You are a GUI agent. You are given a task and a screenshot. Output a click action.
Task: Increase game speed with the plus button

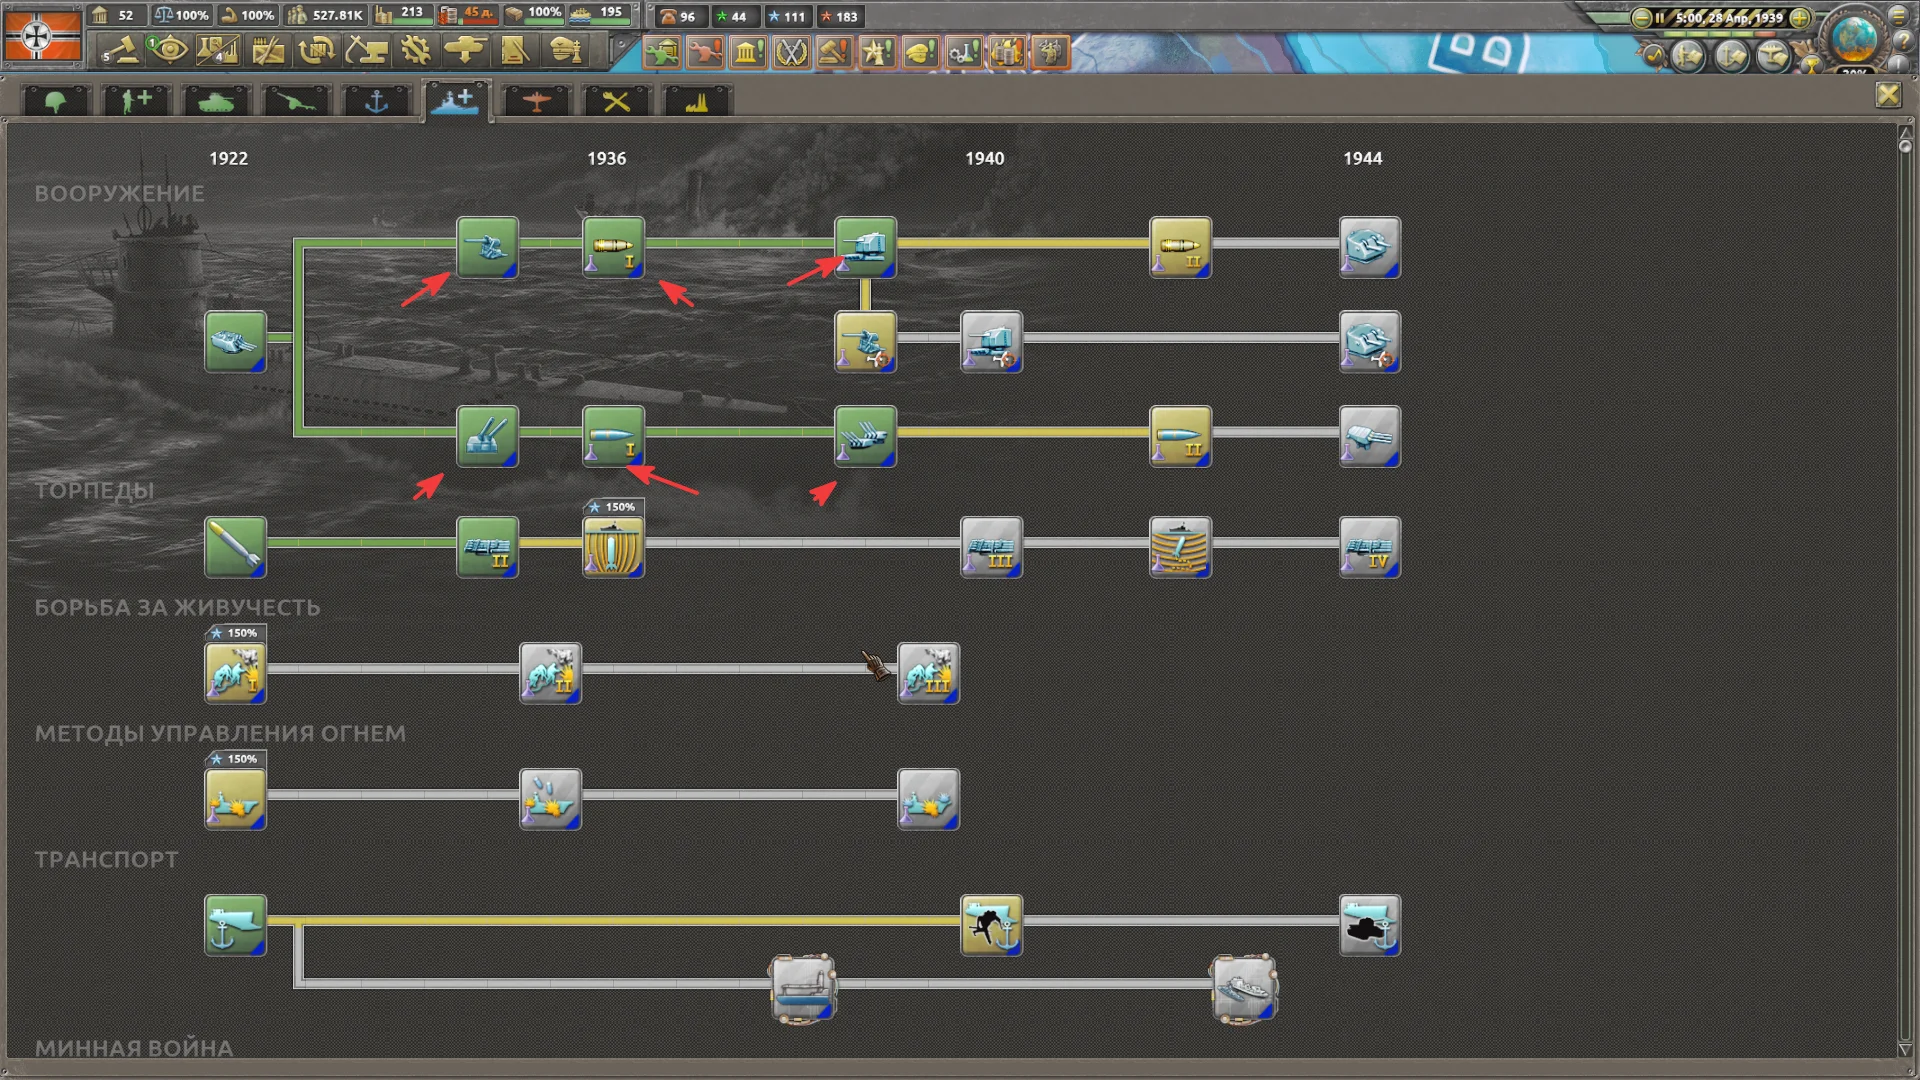click(x=1799, y=17)
